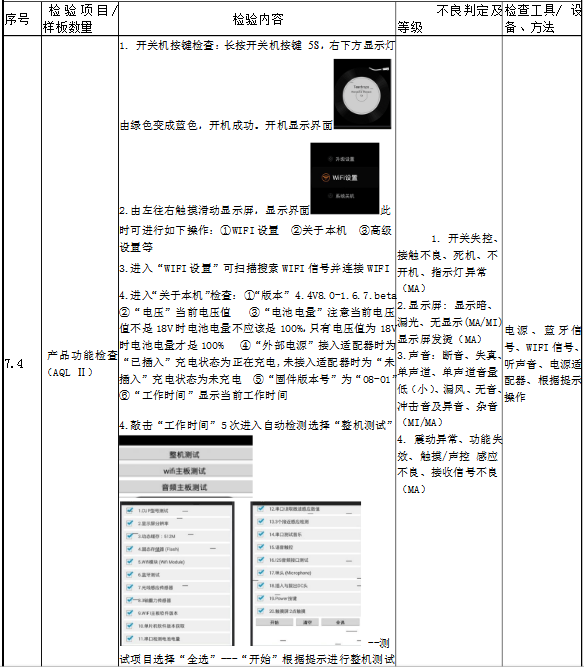
Task: Toggle checkbox for 4 Flash storage test
Action: (130, 549)
